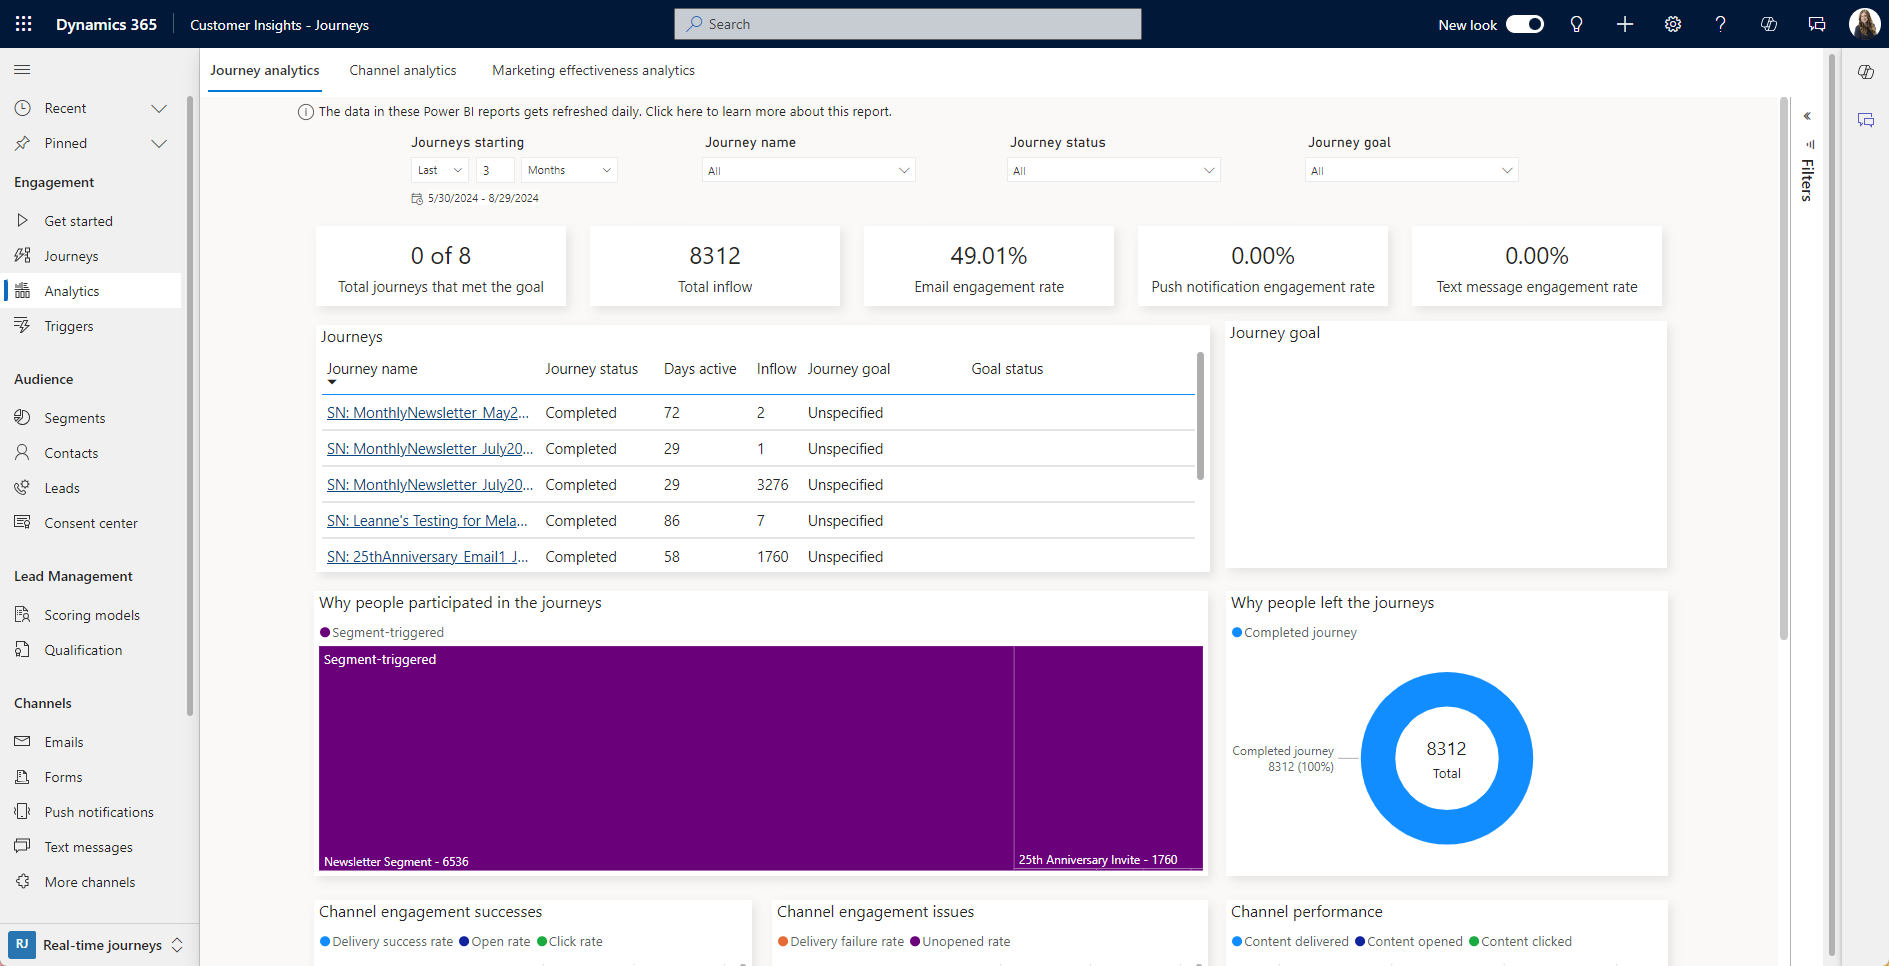Collapse the navigation hamburger menu
1889x966 pixels.
[22, 69]
